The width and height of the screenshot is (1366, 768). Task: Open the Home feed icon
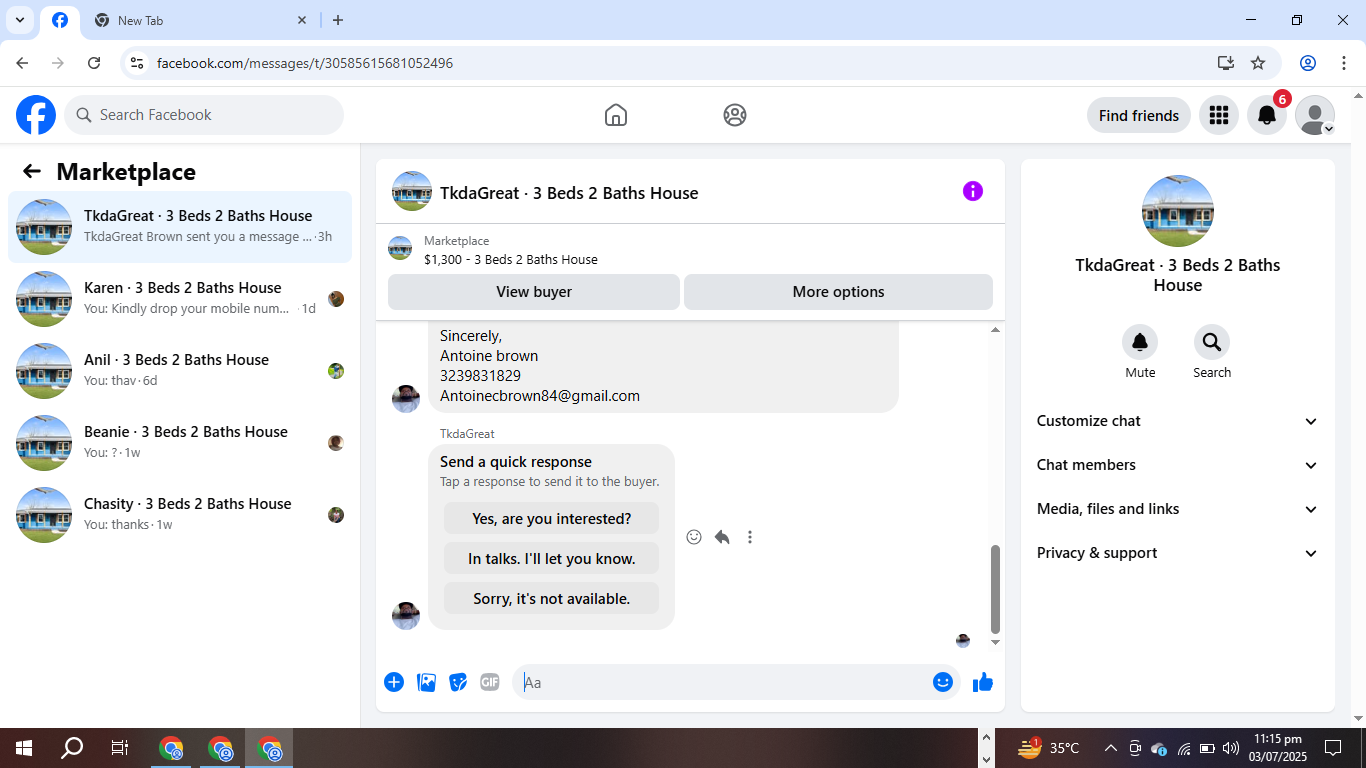pyautogui.click(x=616, y=115)
